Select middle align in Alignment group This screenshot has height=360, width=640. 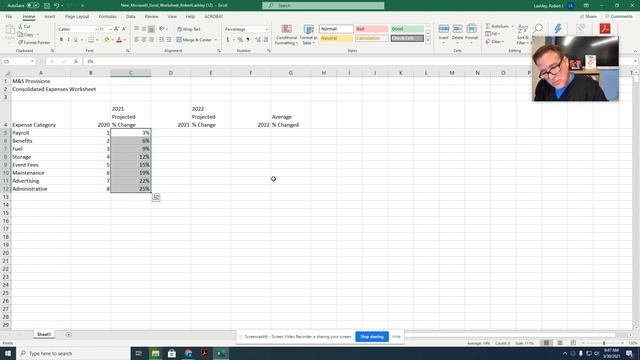(144, 29)
